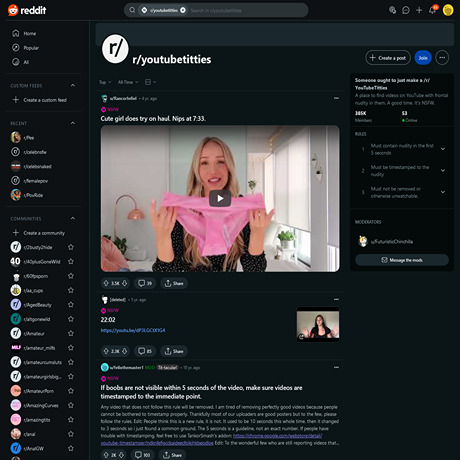
Task: Click the community more options ellipsis button
Action: (x=442, y=58)
